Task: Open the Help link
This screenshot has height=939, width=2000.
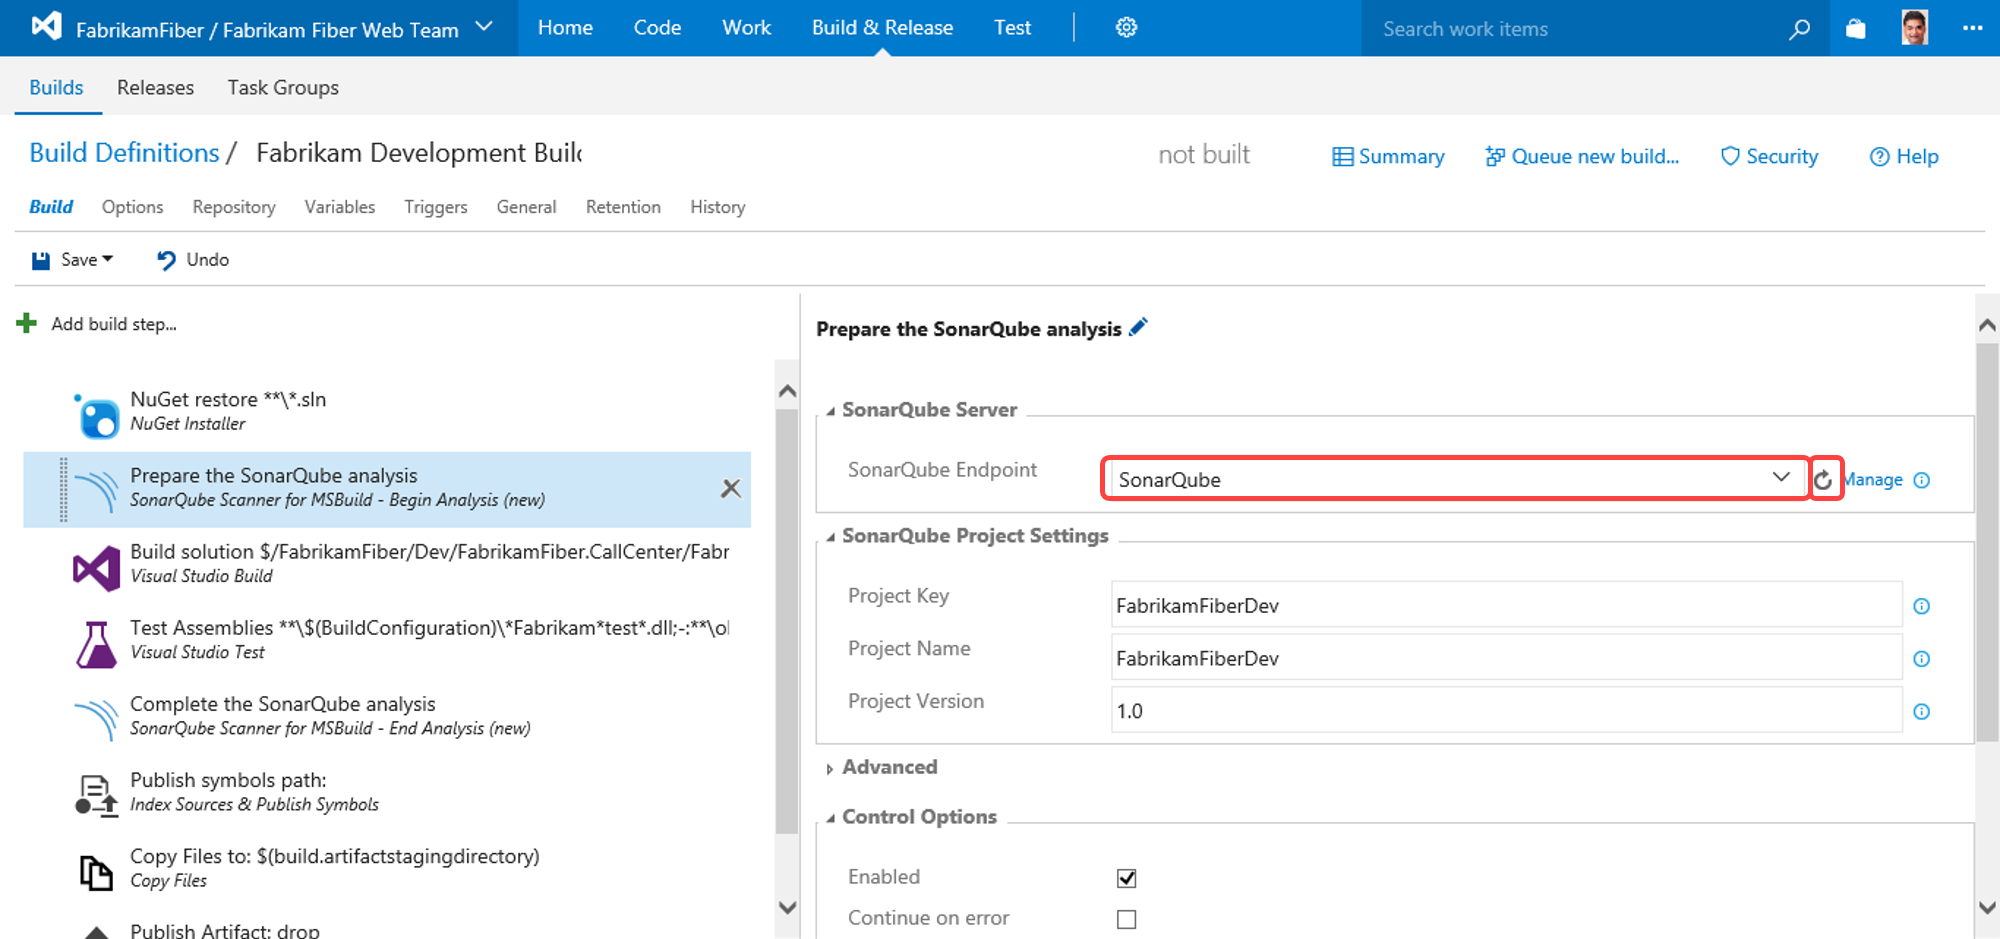Action: pyautogui.click(x=1904, y=157)
